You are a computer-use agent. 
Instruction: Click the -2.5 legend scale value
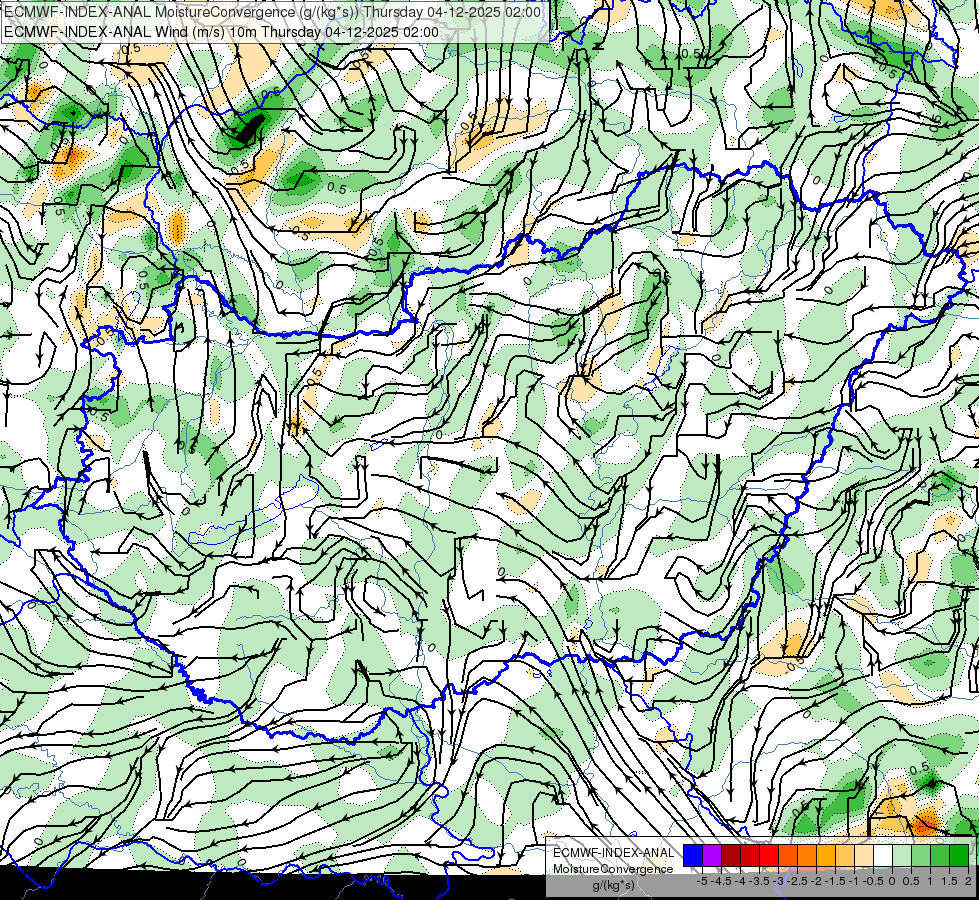coord(797,881)
